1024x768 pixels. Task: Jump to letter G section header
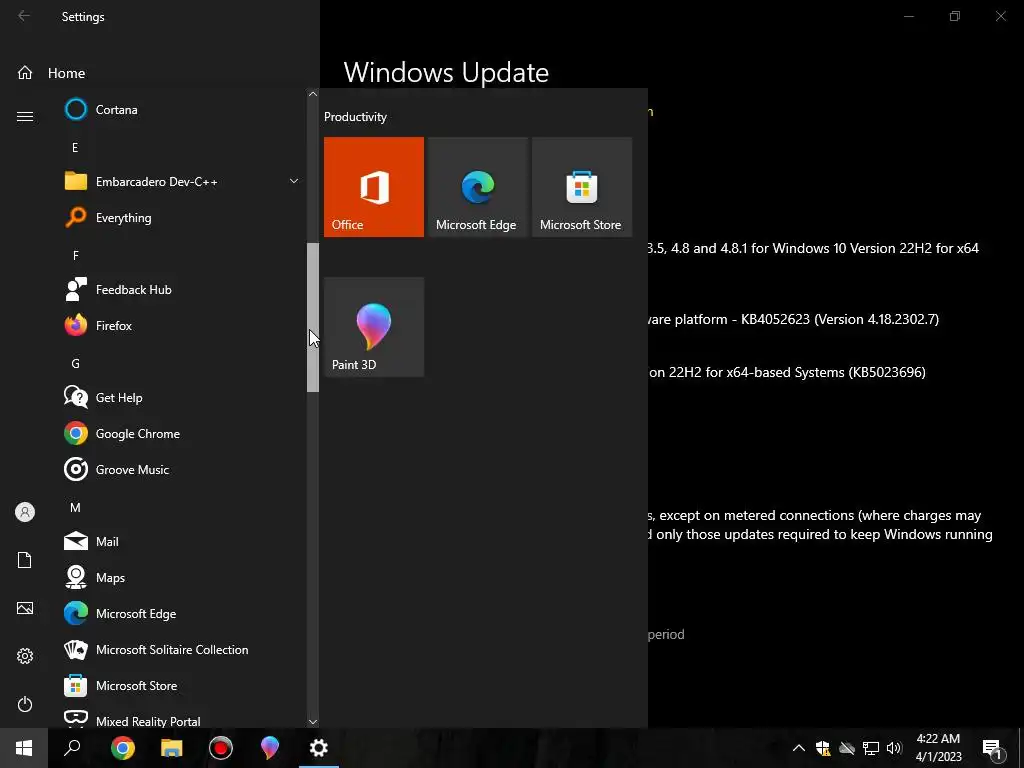click(75, 364)
